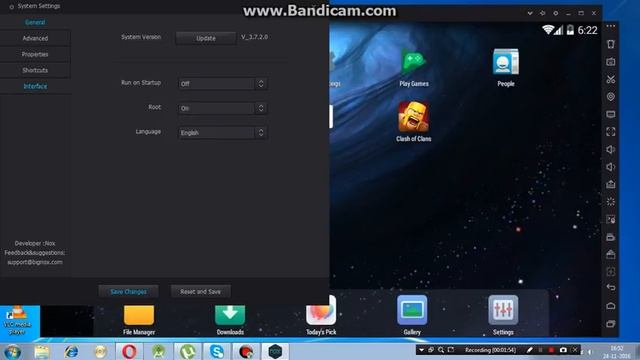Open uTorrent from the taskbar

[188, 351]
